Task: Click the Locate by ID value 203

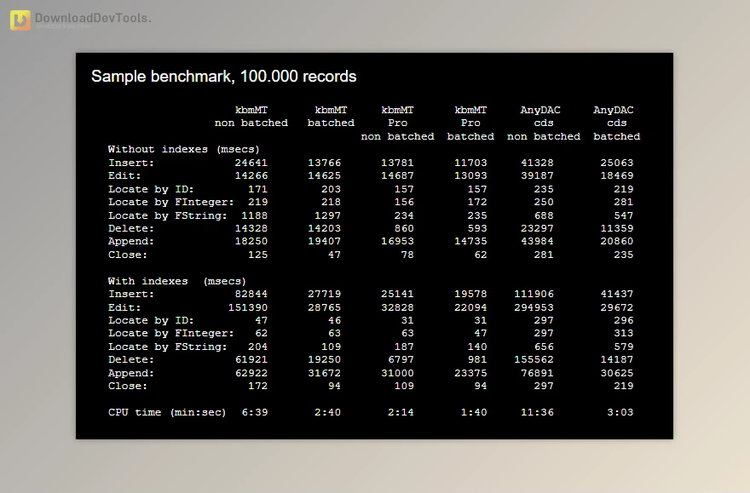Action: pyautogui.click(x=331, y=189)
